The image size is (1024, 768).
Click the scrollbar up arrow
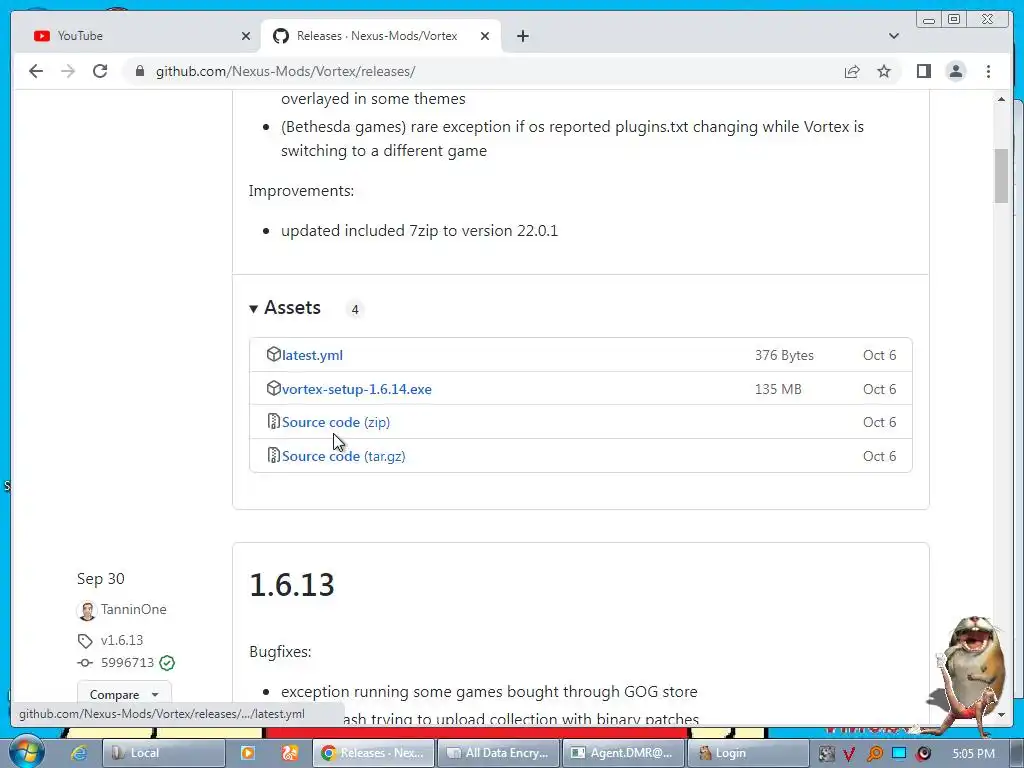tap(1001, 99)
